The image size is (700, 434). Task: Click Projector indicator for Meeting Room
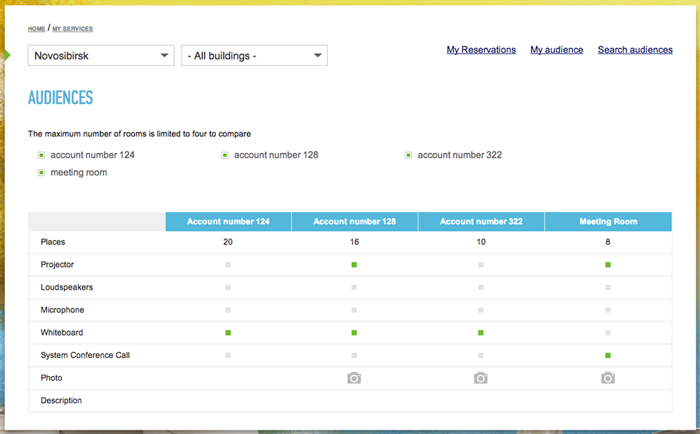coord(608,265)
